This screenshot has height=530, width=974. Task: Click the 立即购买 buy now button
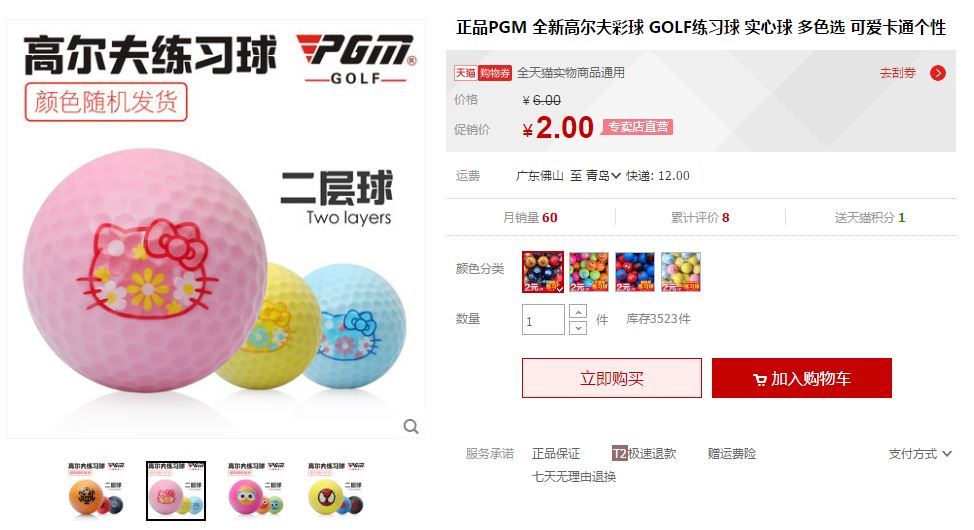(x=612, y=378)
